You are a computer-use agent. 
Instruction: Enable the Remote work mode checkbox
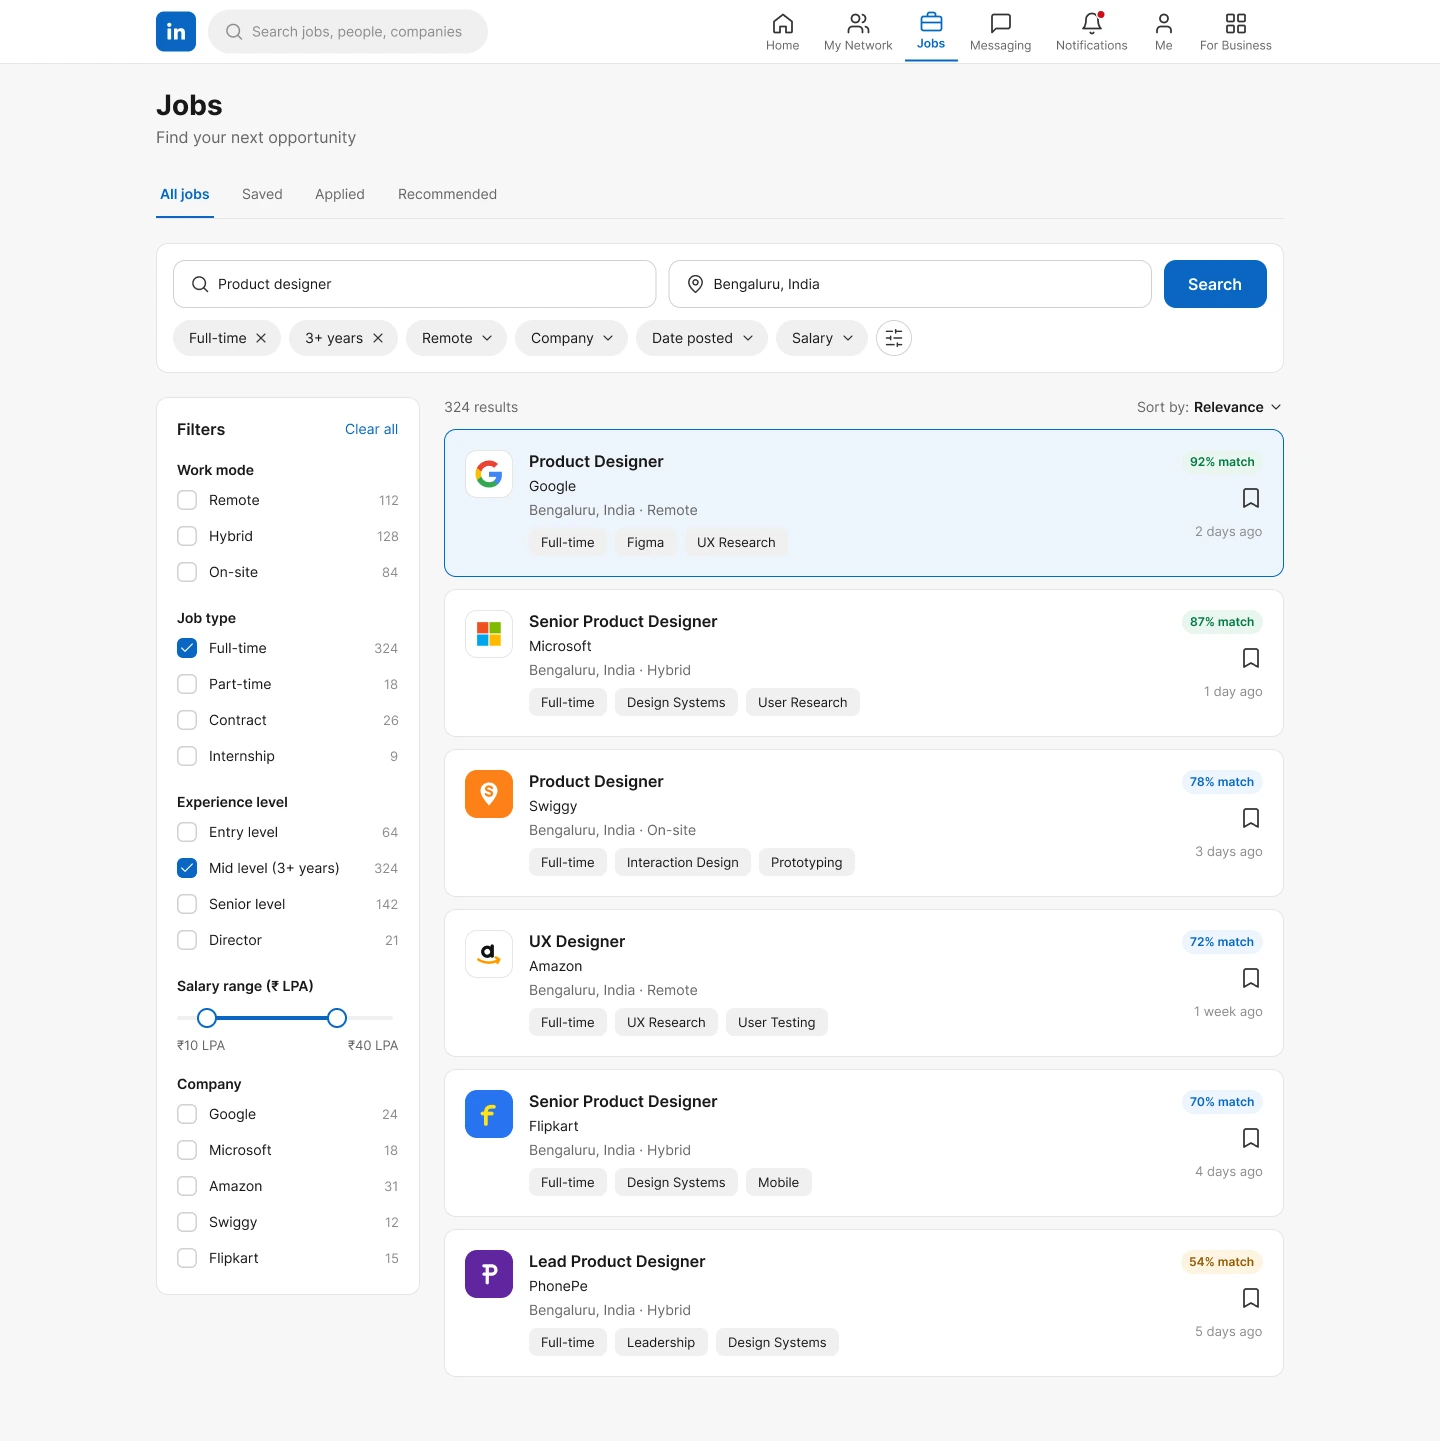(187, 500)
